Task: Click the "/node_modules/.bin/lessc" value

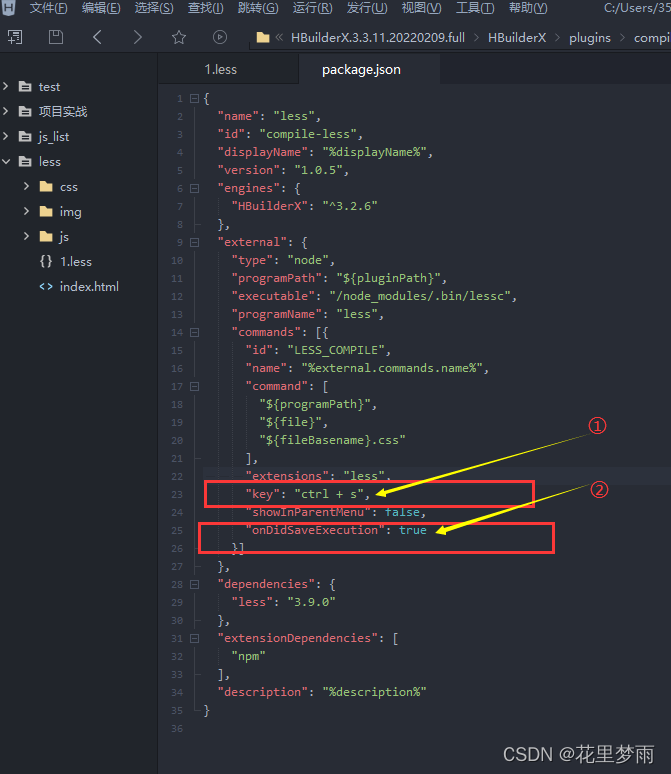Action: (420, 296)
